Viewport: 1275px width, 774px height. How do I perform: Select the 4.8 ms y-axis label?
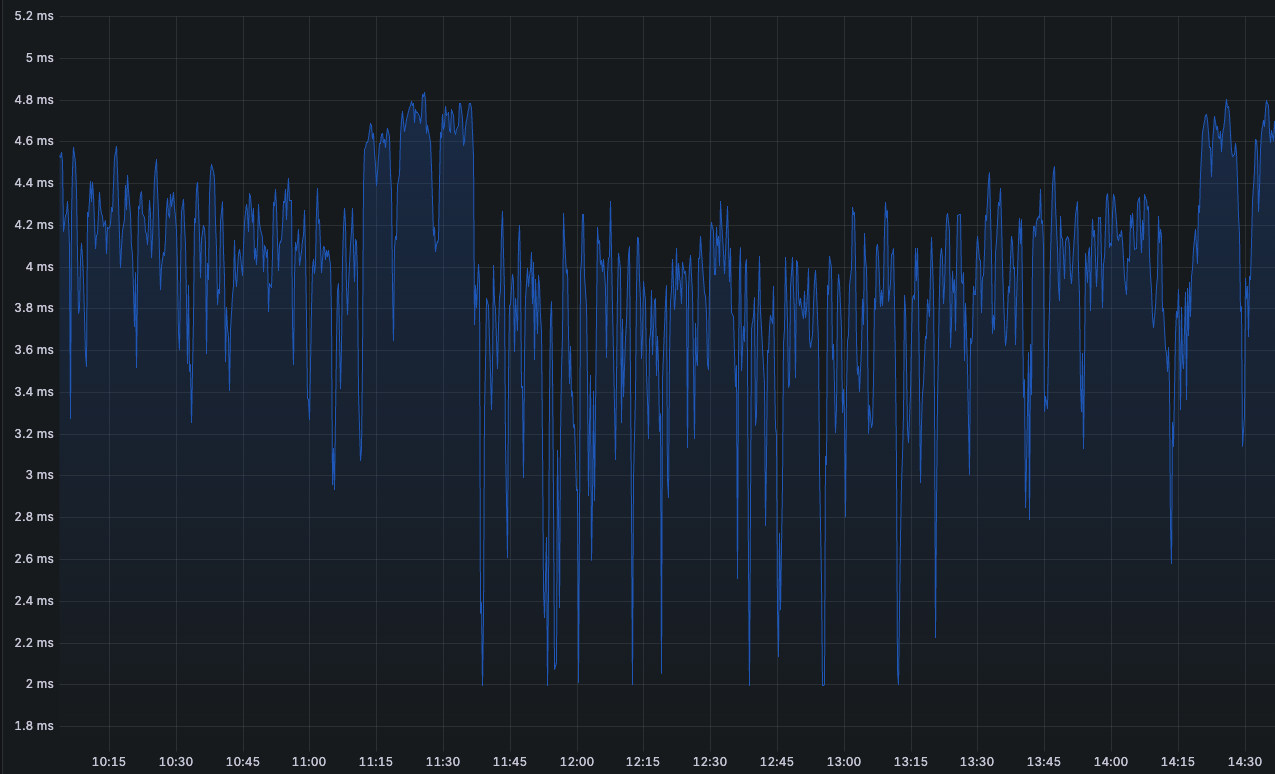click(x=34, y=100)
